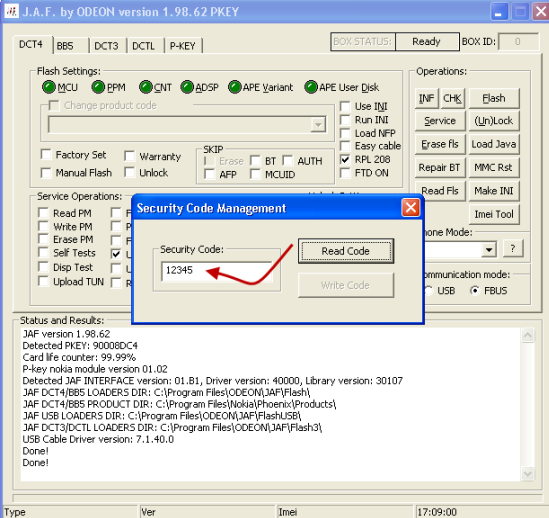Click the Load Java button

point(494,144)
